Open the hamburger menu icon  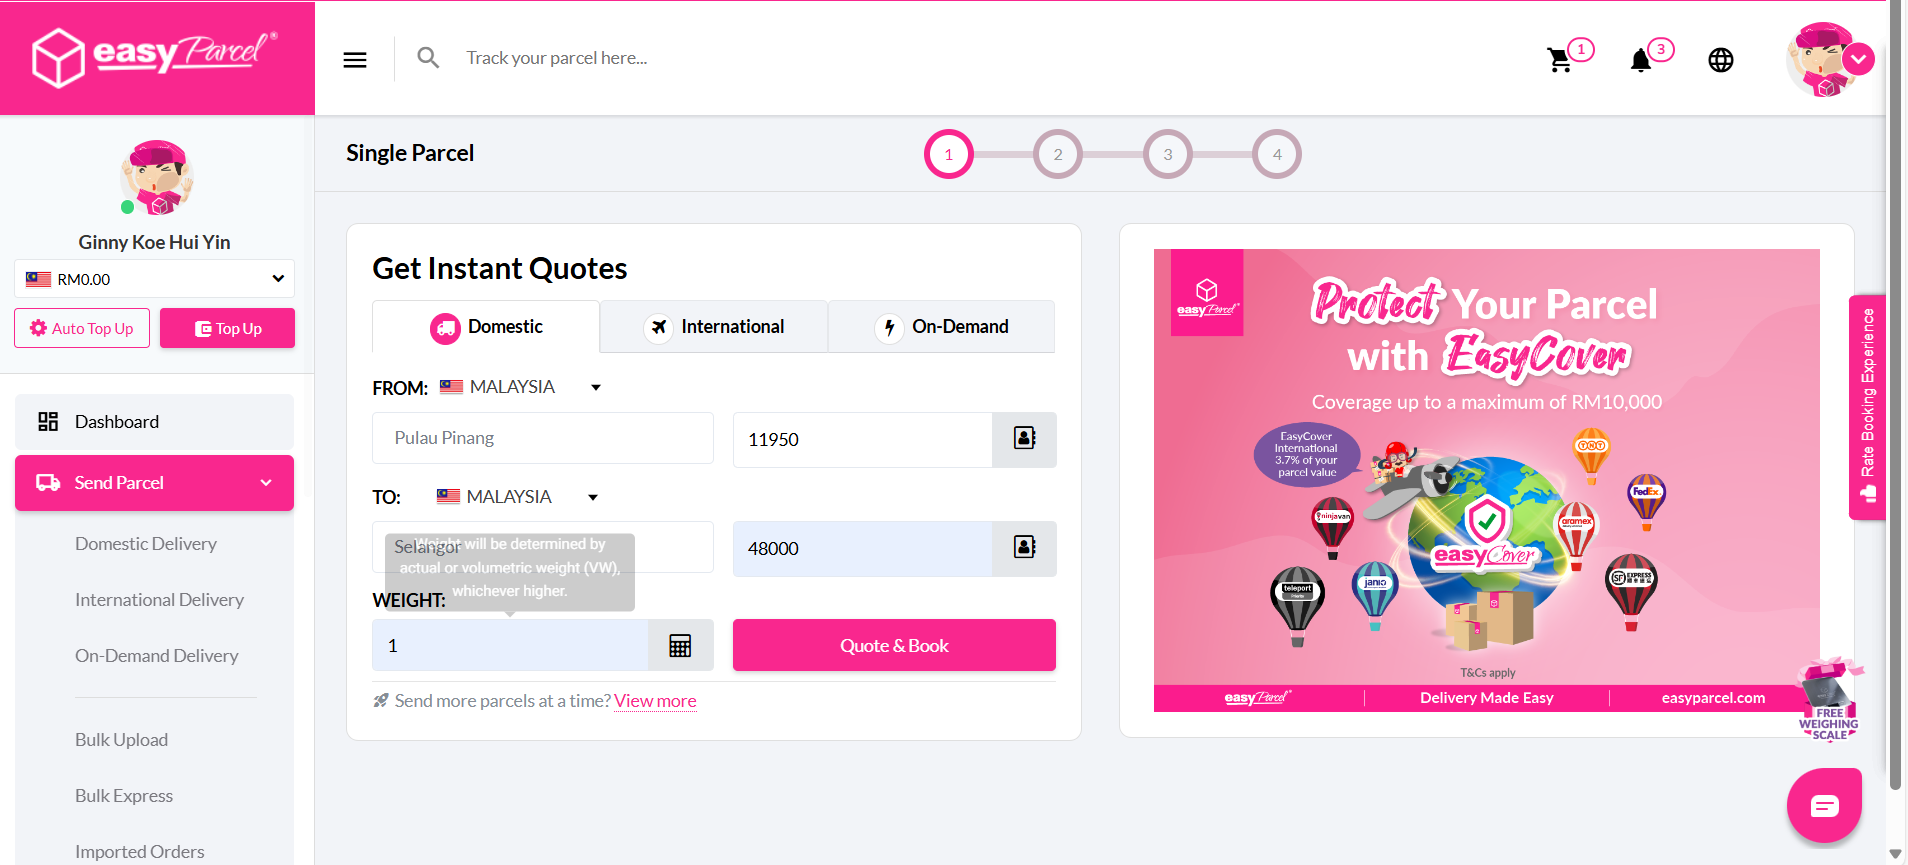coord(355,60)
